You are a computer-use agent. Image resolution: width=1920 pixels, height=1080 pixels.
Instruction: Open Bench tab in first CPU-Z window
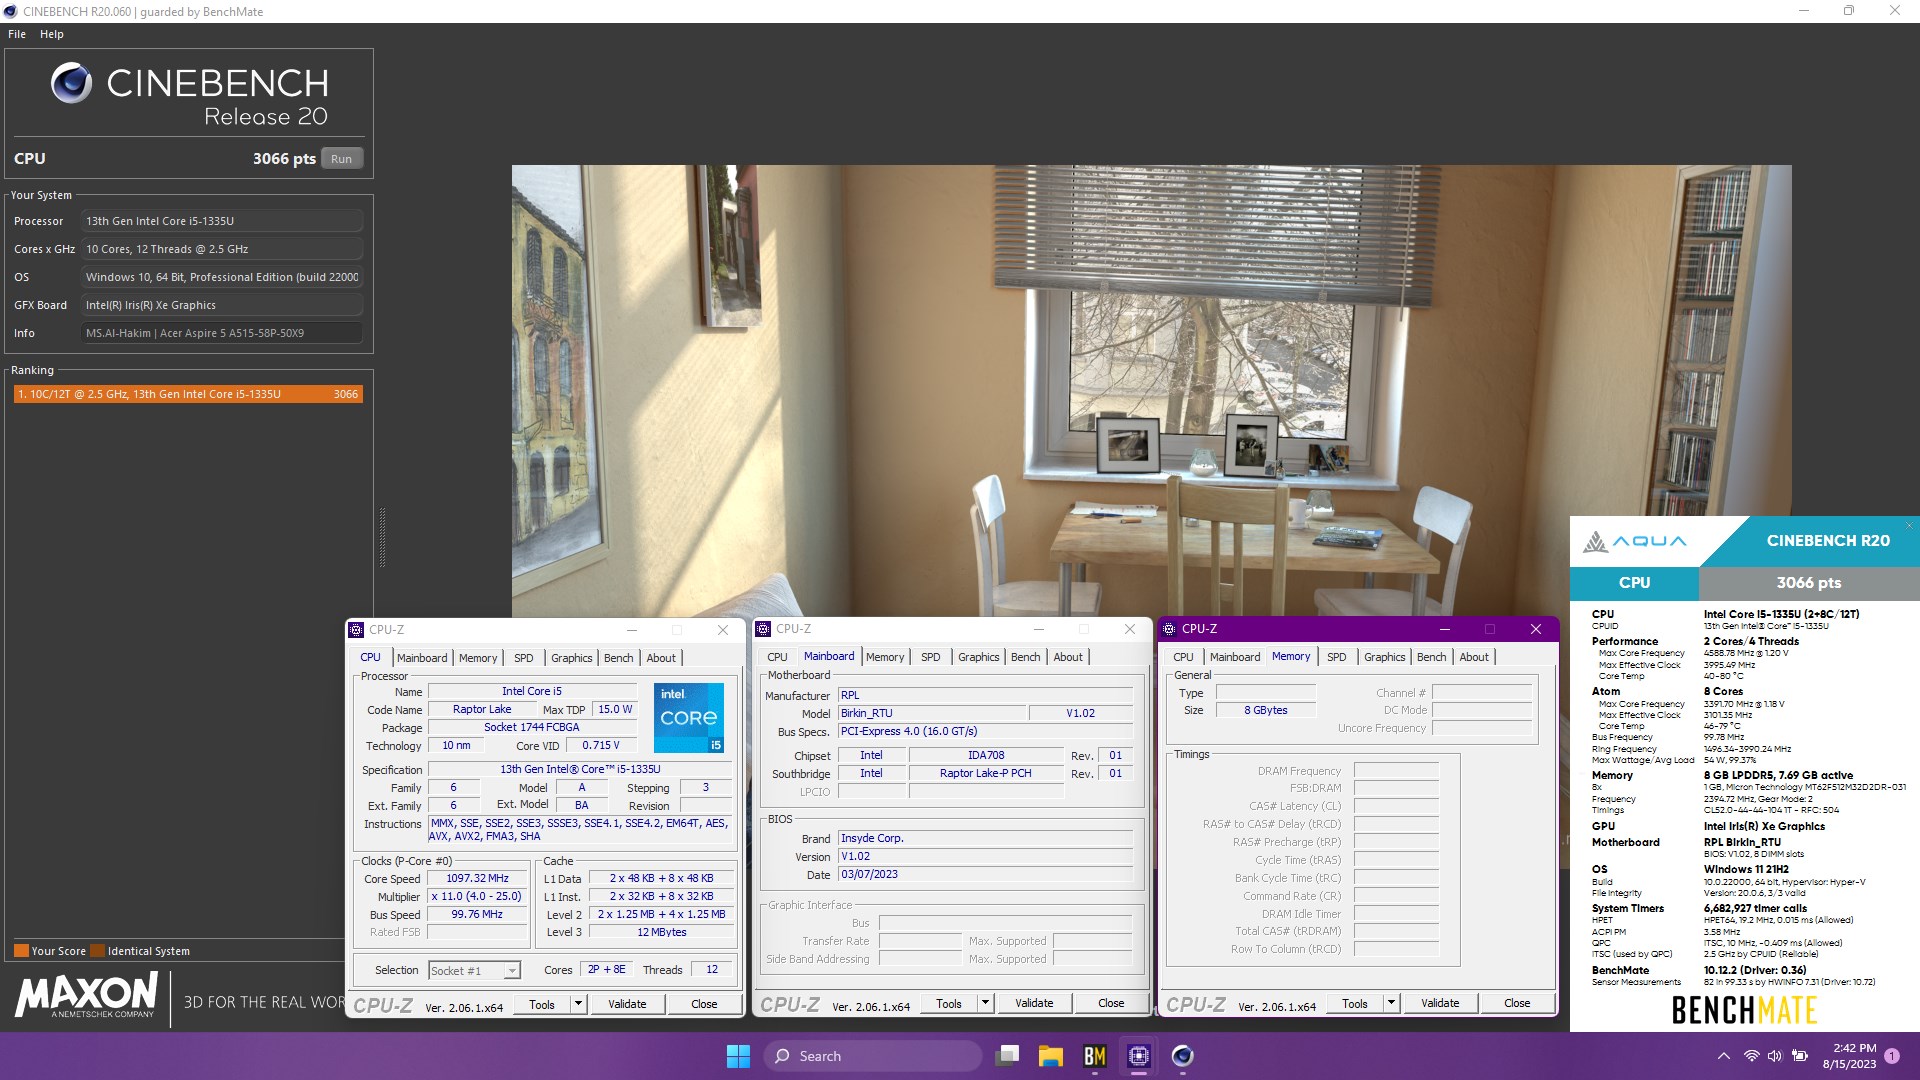point(619,658)
